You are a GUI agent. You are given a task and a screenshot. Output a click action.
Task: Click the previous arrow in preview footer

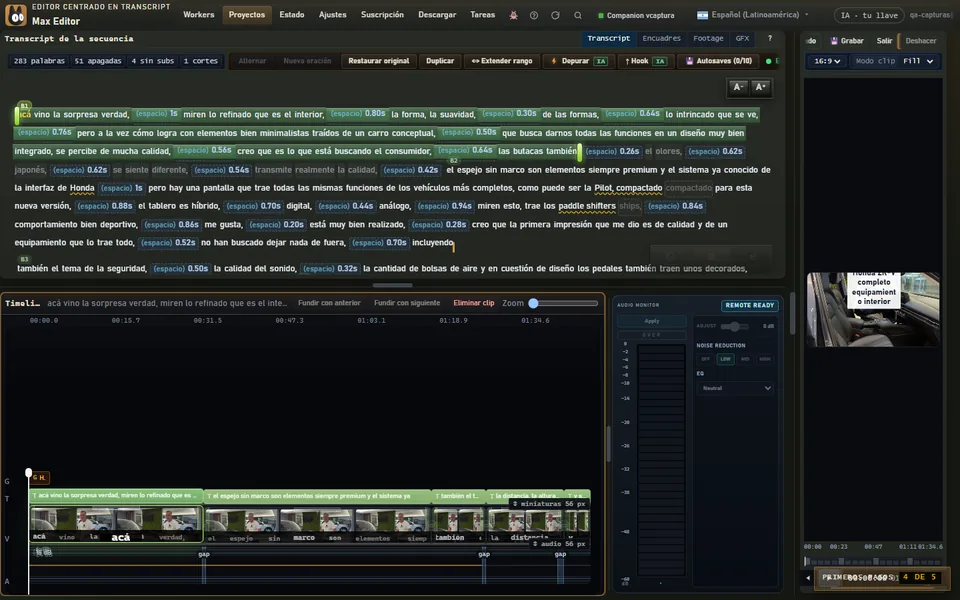pyautogui.click(x=808, y=577)
